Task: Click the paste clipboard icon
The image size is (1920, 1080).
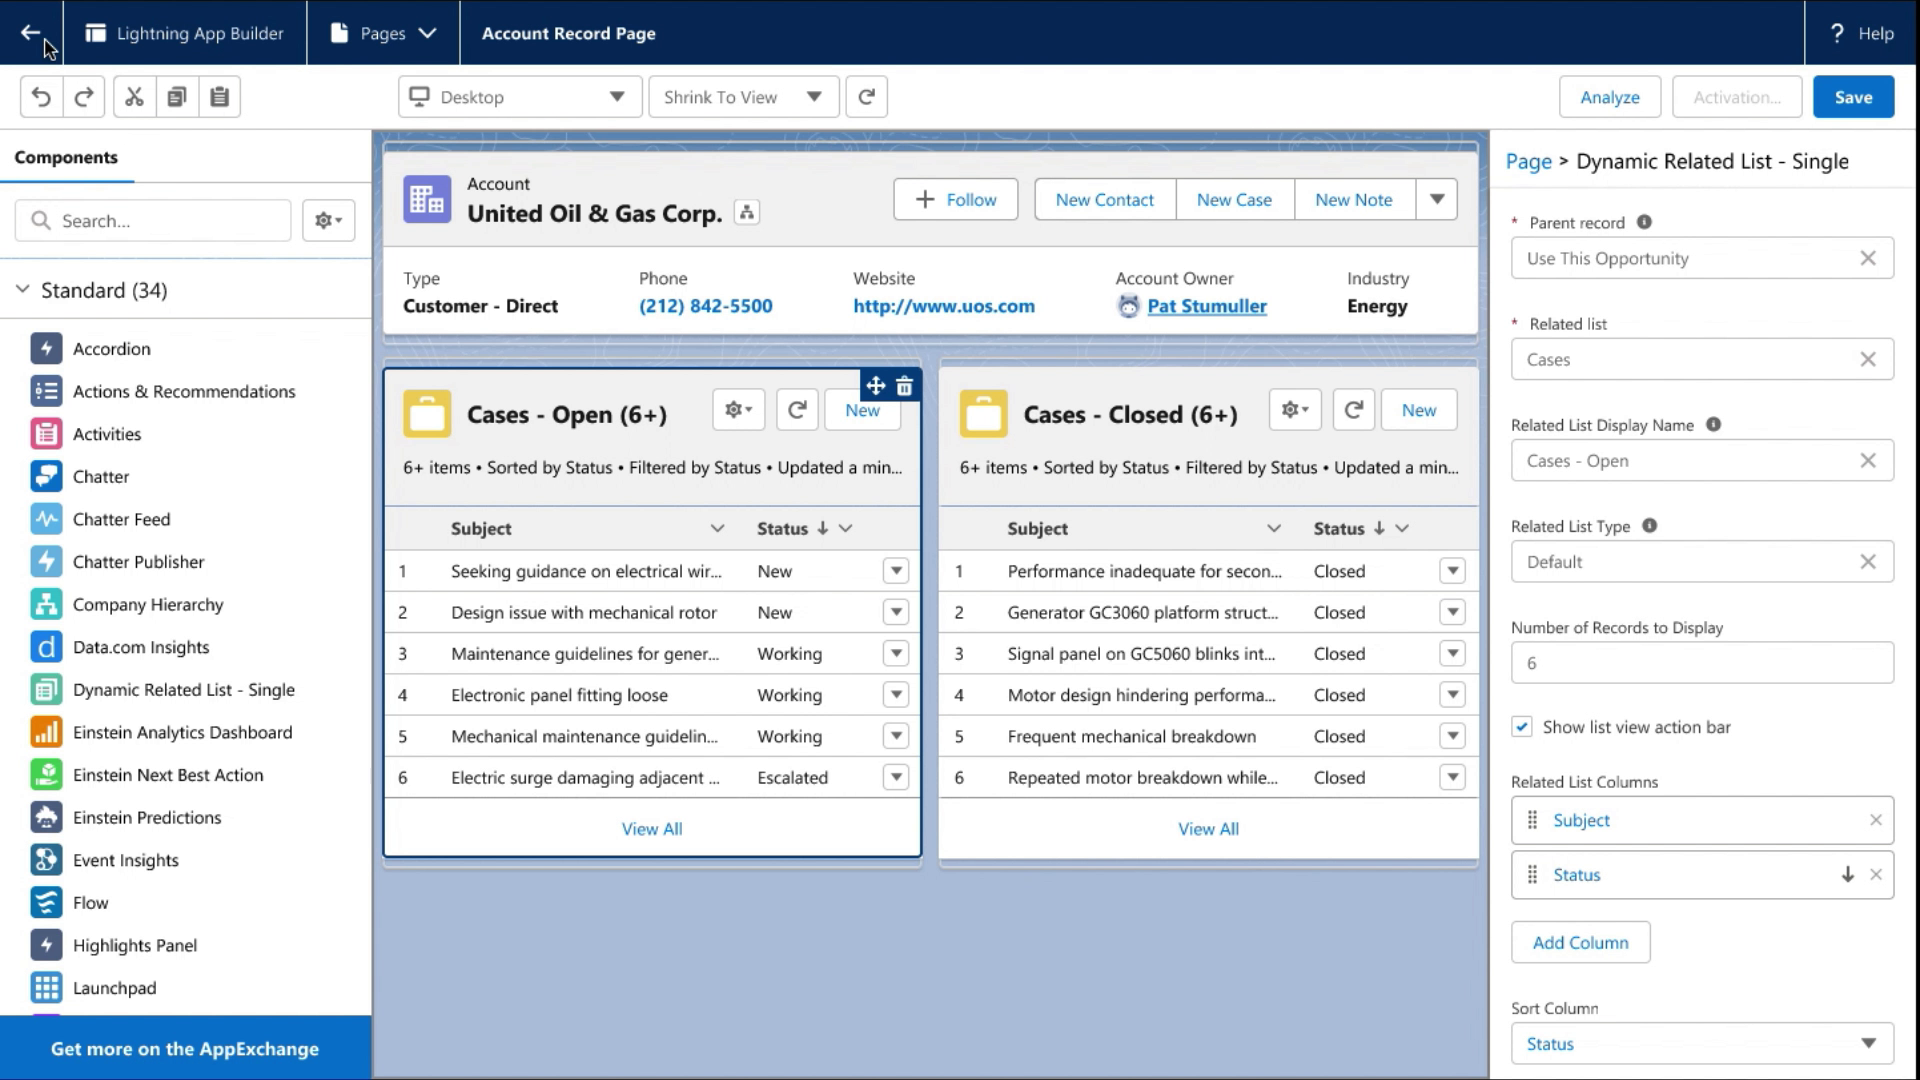Action: pyautogui.click(x=219, y=97)
